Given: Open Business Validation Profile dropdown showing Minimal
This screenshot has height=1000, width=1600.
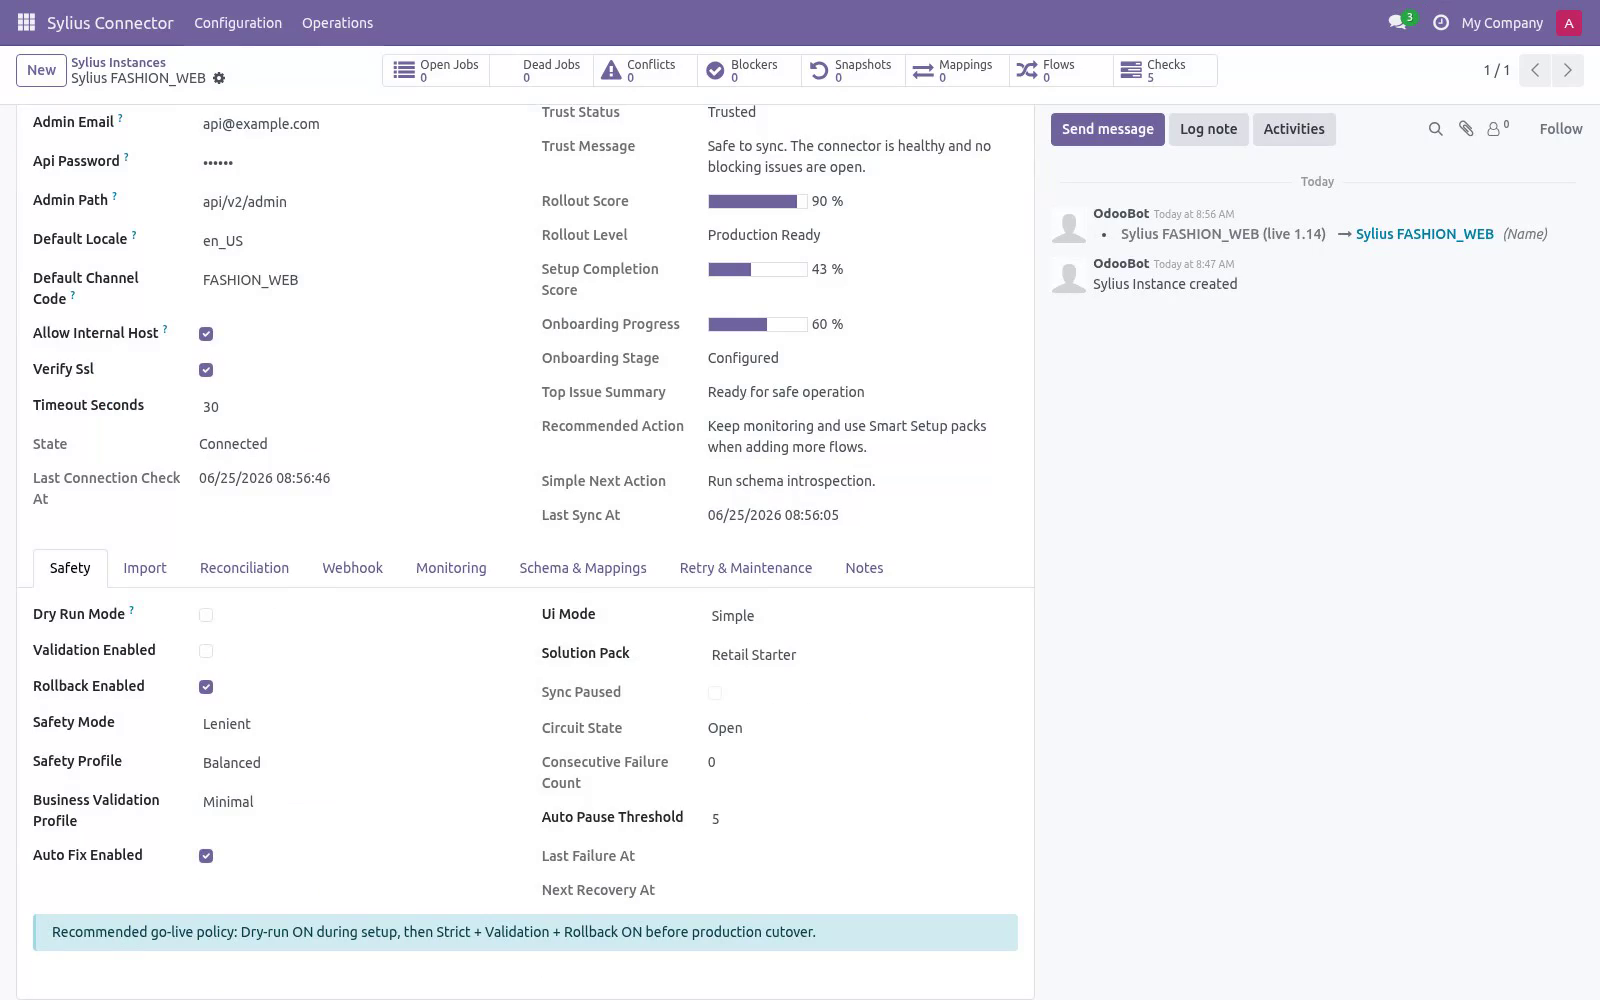Looking at the screenshot, I should [355, 802].
